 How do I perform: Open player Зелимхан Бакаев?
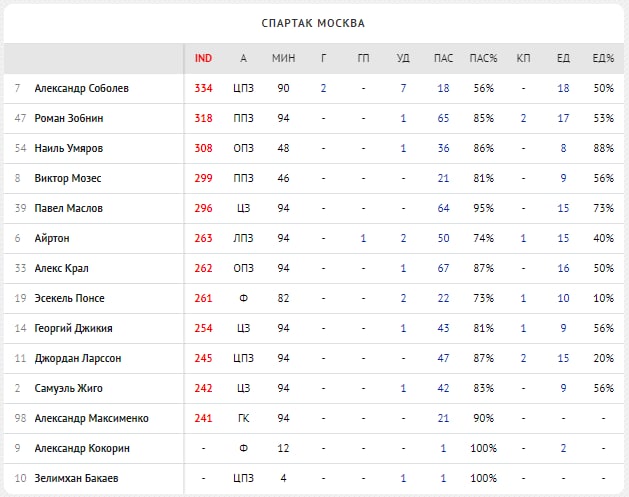pyautogui.click(x=76, y=478)
